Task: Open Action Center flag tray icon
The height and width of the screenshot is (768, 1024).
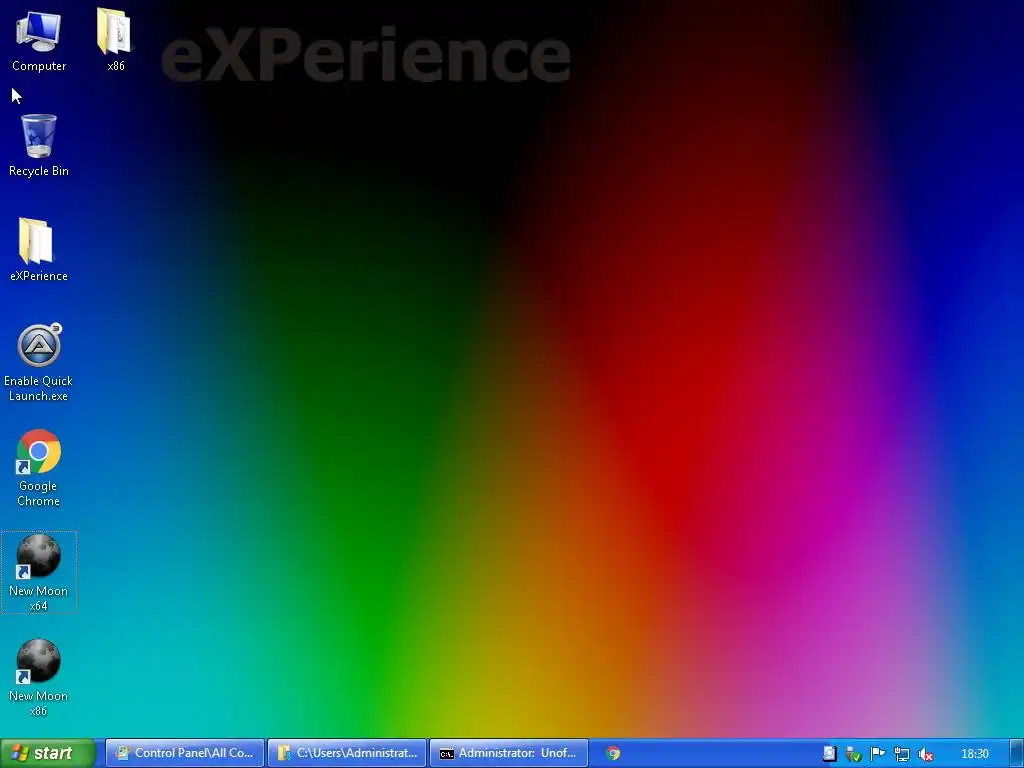Action: point(878,754)
